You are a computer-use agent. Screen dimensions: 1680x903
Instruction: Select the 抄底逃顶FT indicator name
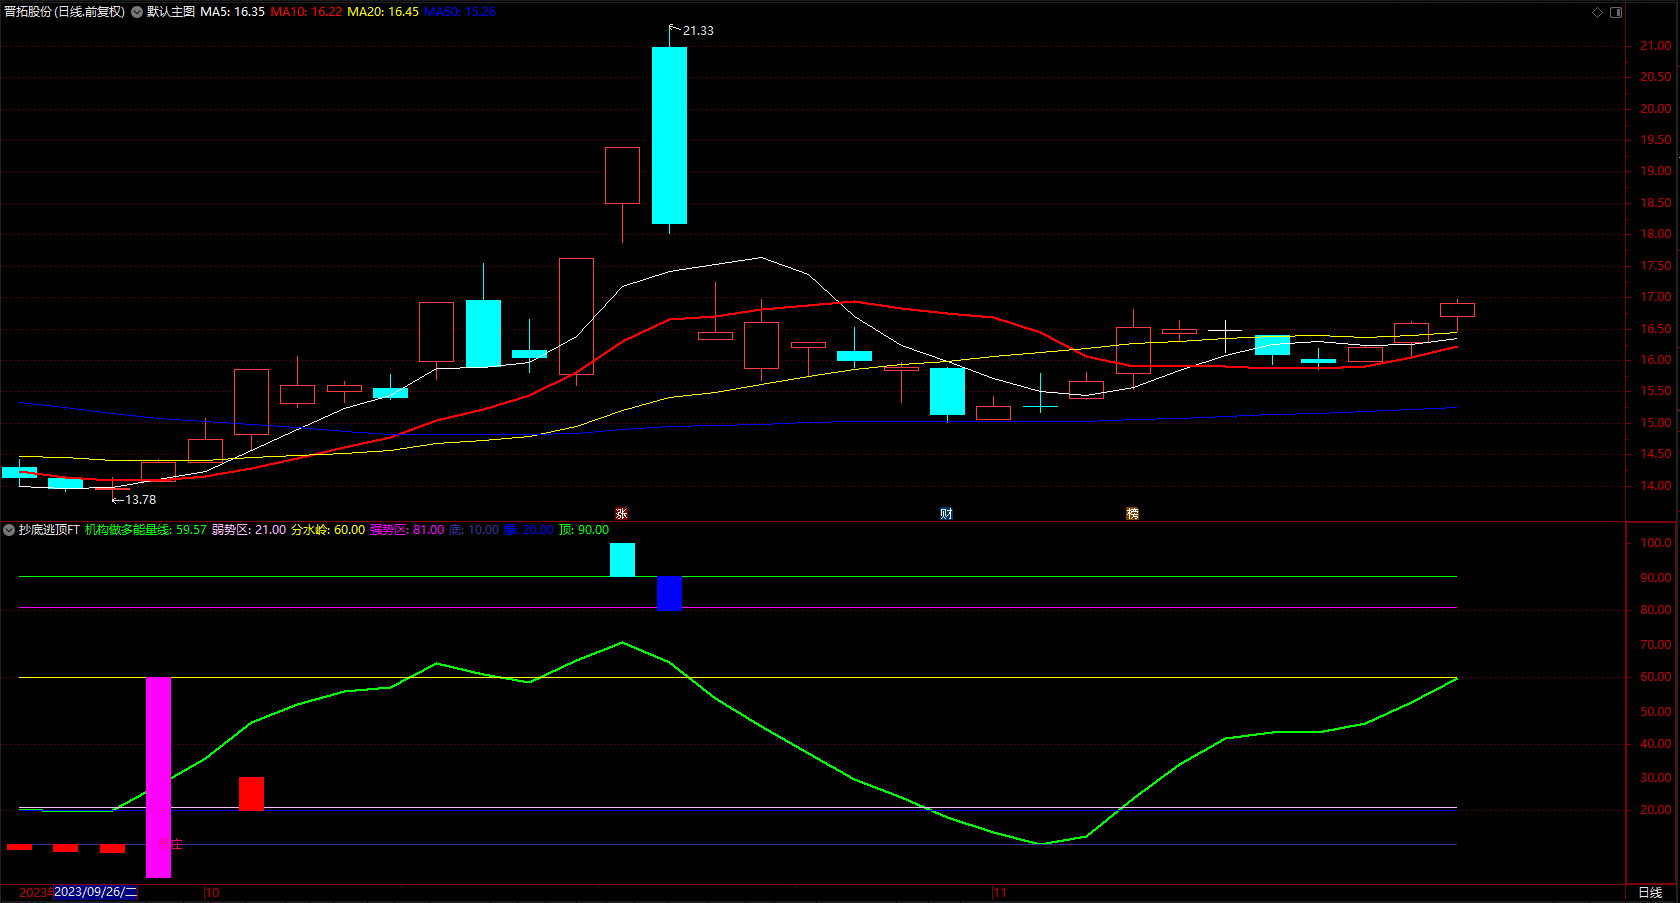[x=49, y=530]
